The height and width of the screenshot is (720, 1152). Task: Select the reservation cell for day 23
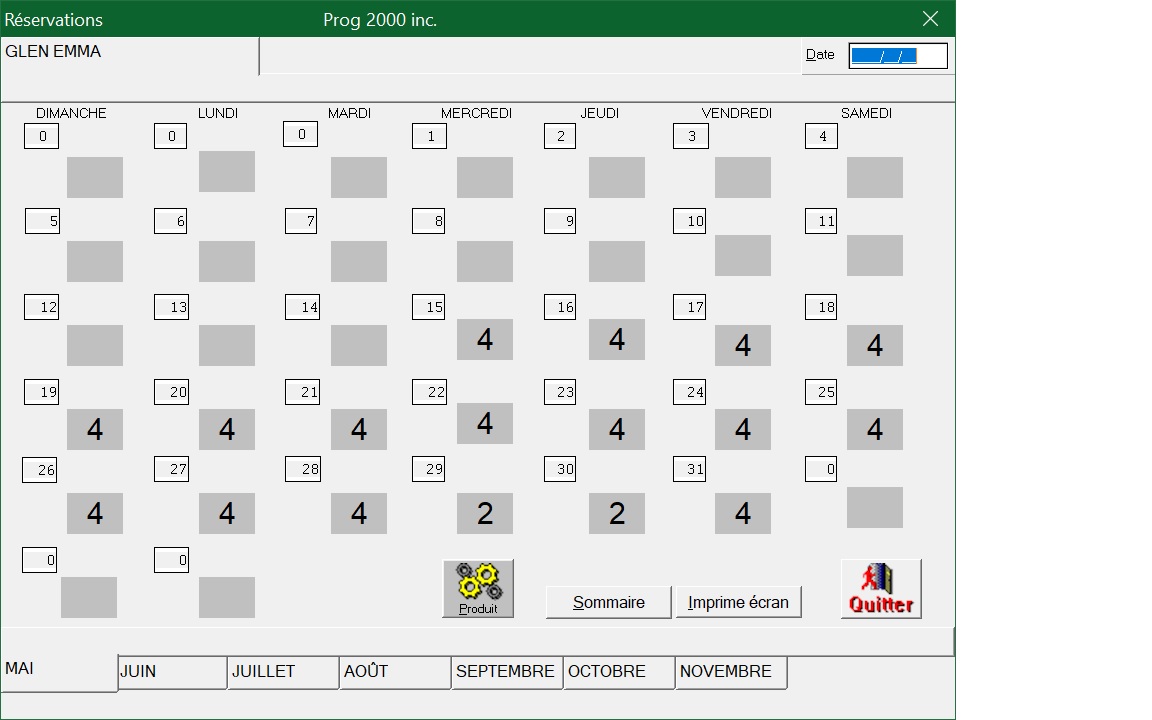(x=617, y=429)
